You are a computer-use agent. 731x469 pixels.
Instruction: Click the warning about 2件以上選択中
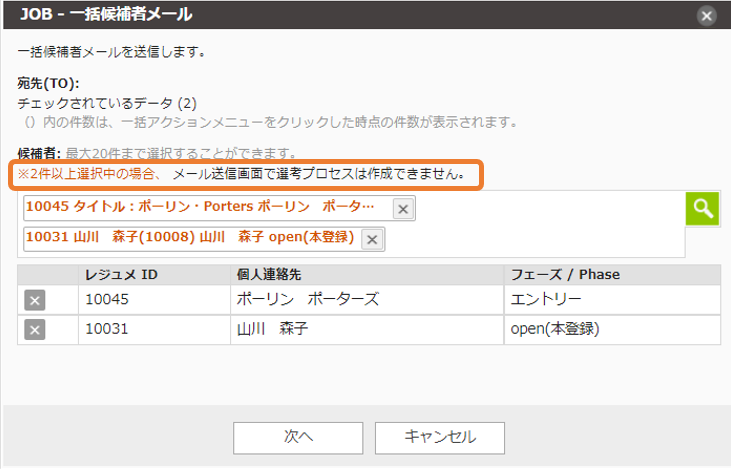(x=241, y=174)
